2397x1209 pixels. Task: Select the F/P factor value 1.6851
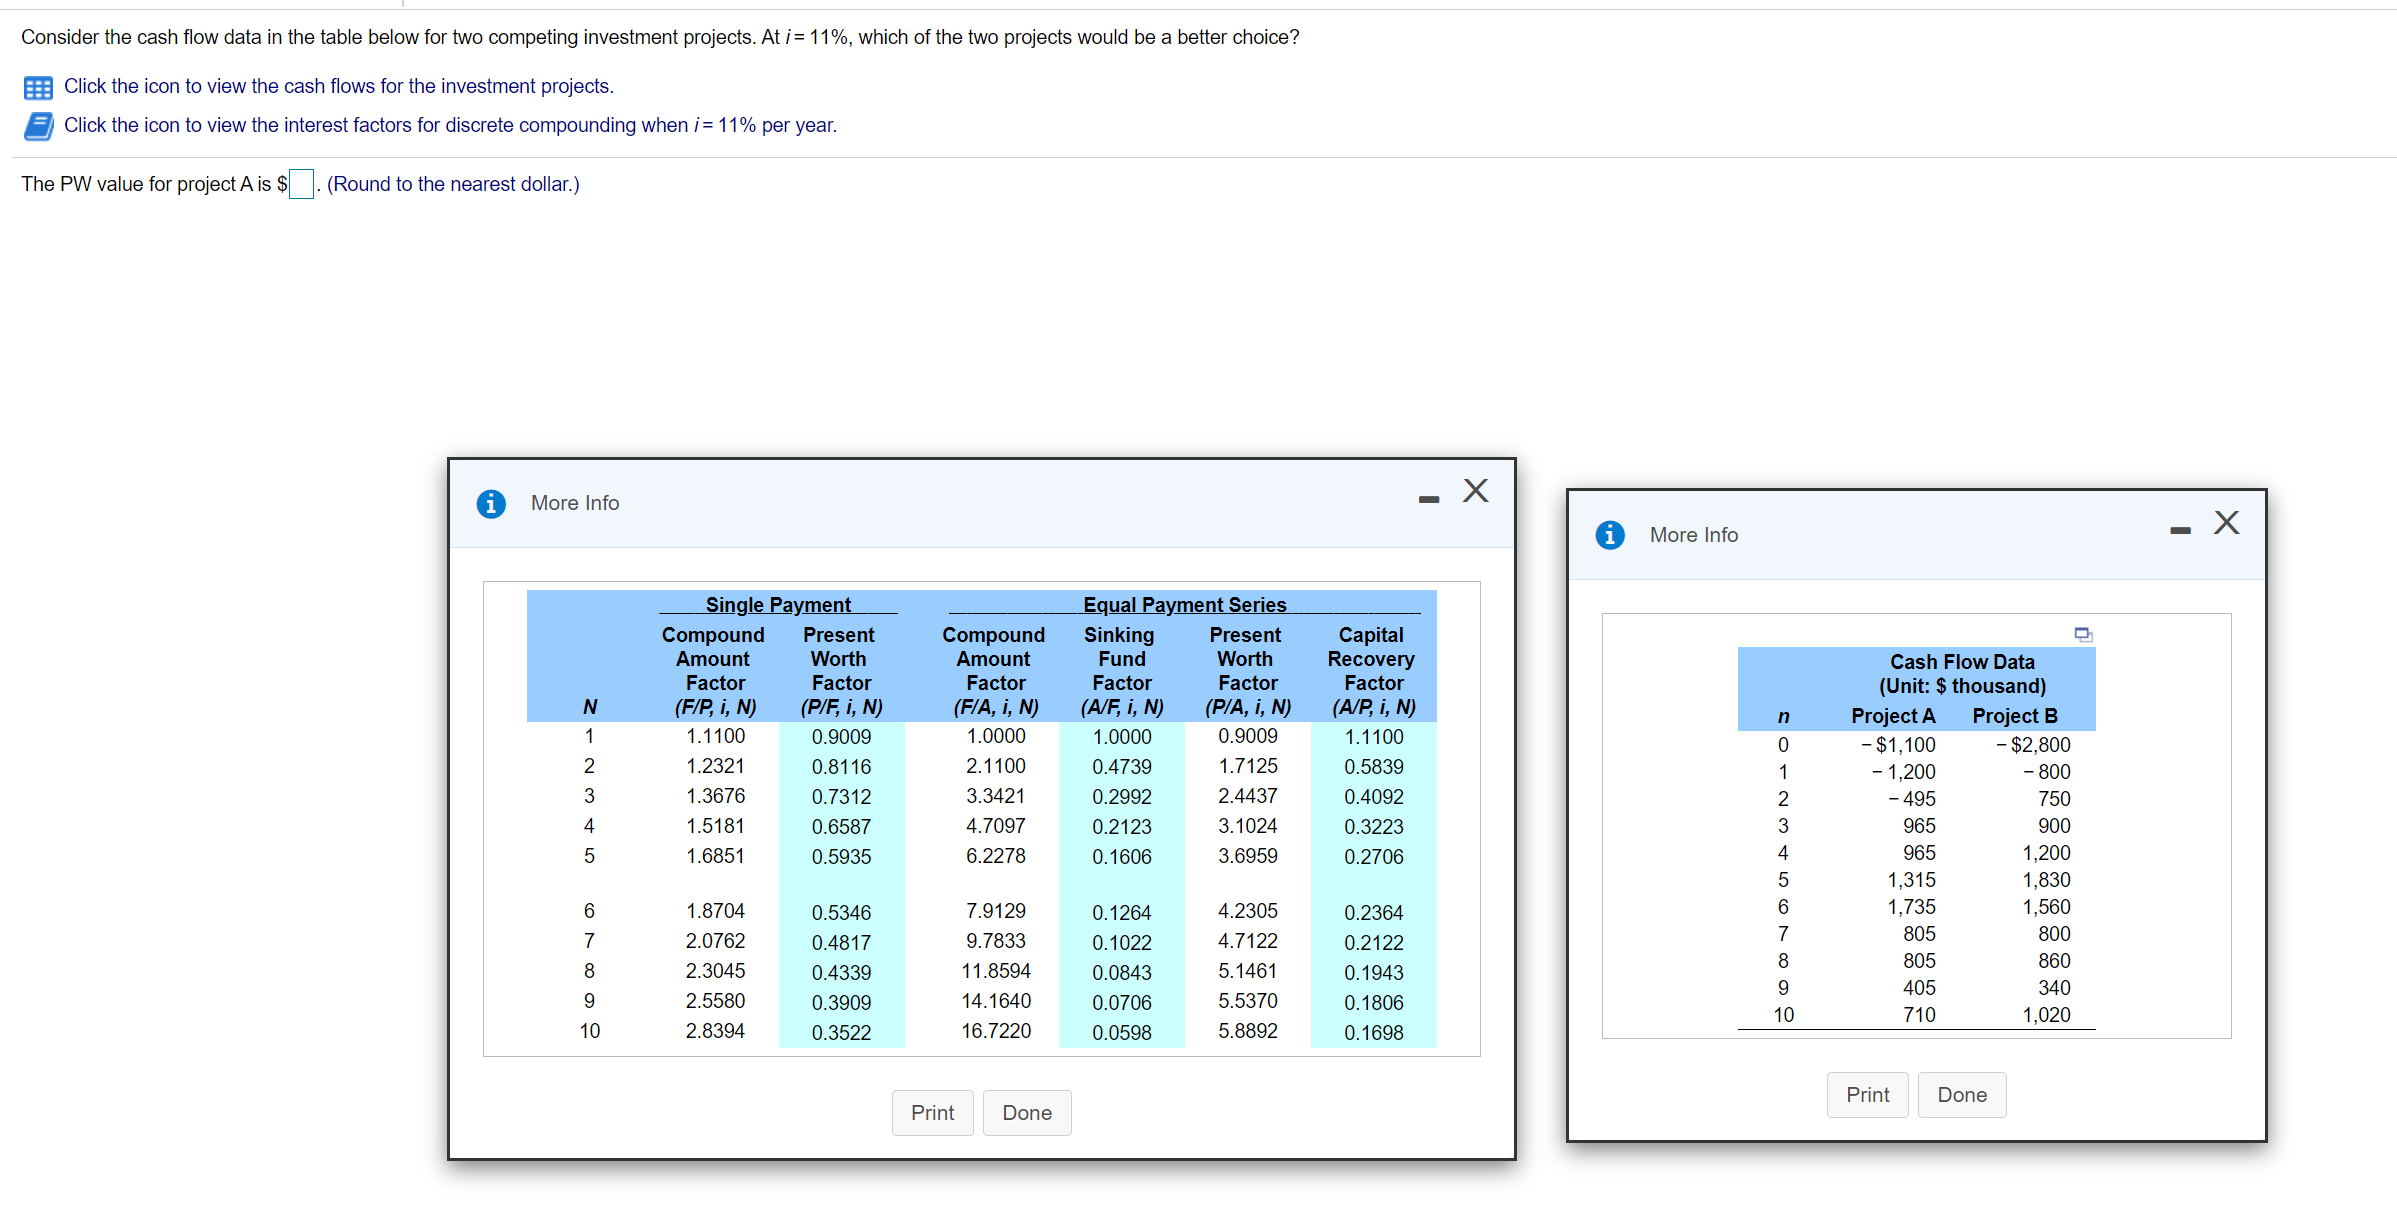(x=715, y=856)
